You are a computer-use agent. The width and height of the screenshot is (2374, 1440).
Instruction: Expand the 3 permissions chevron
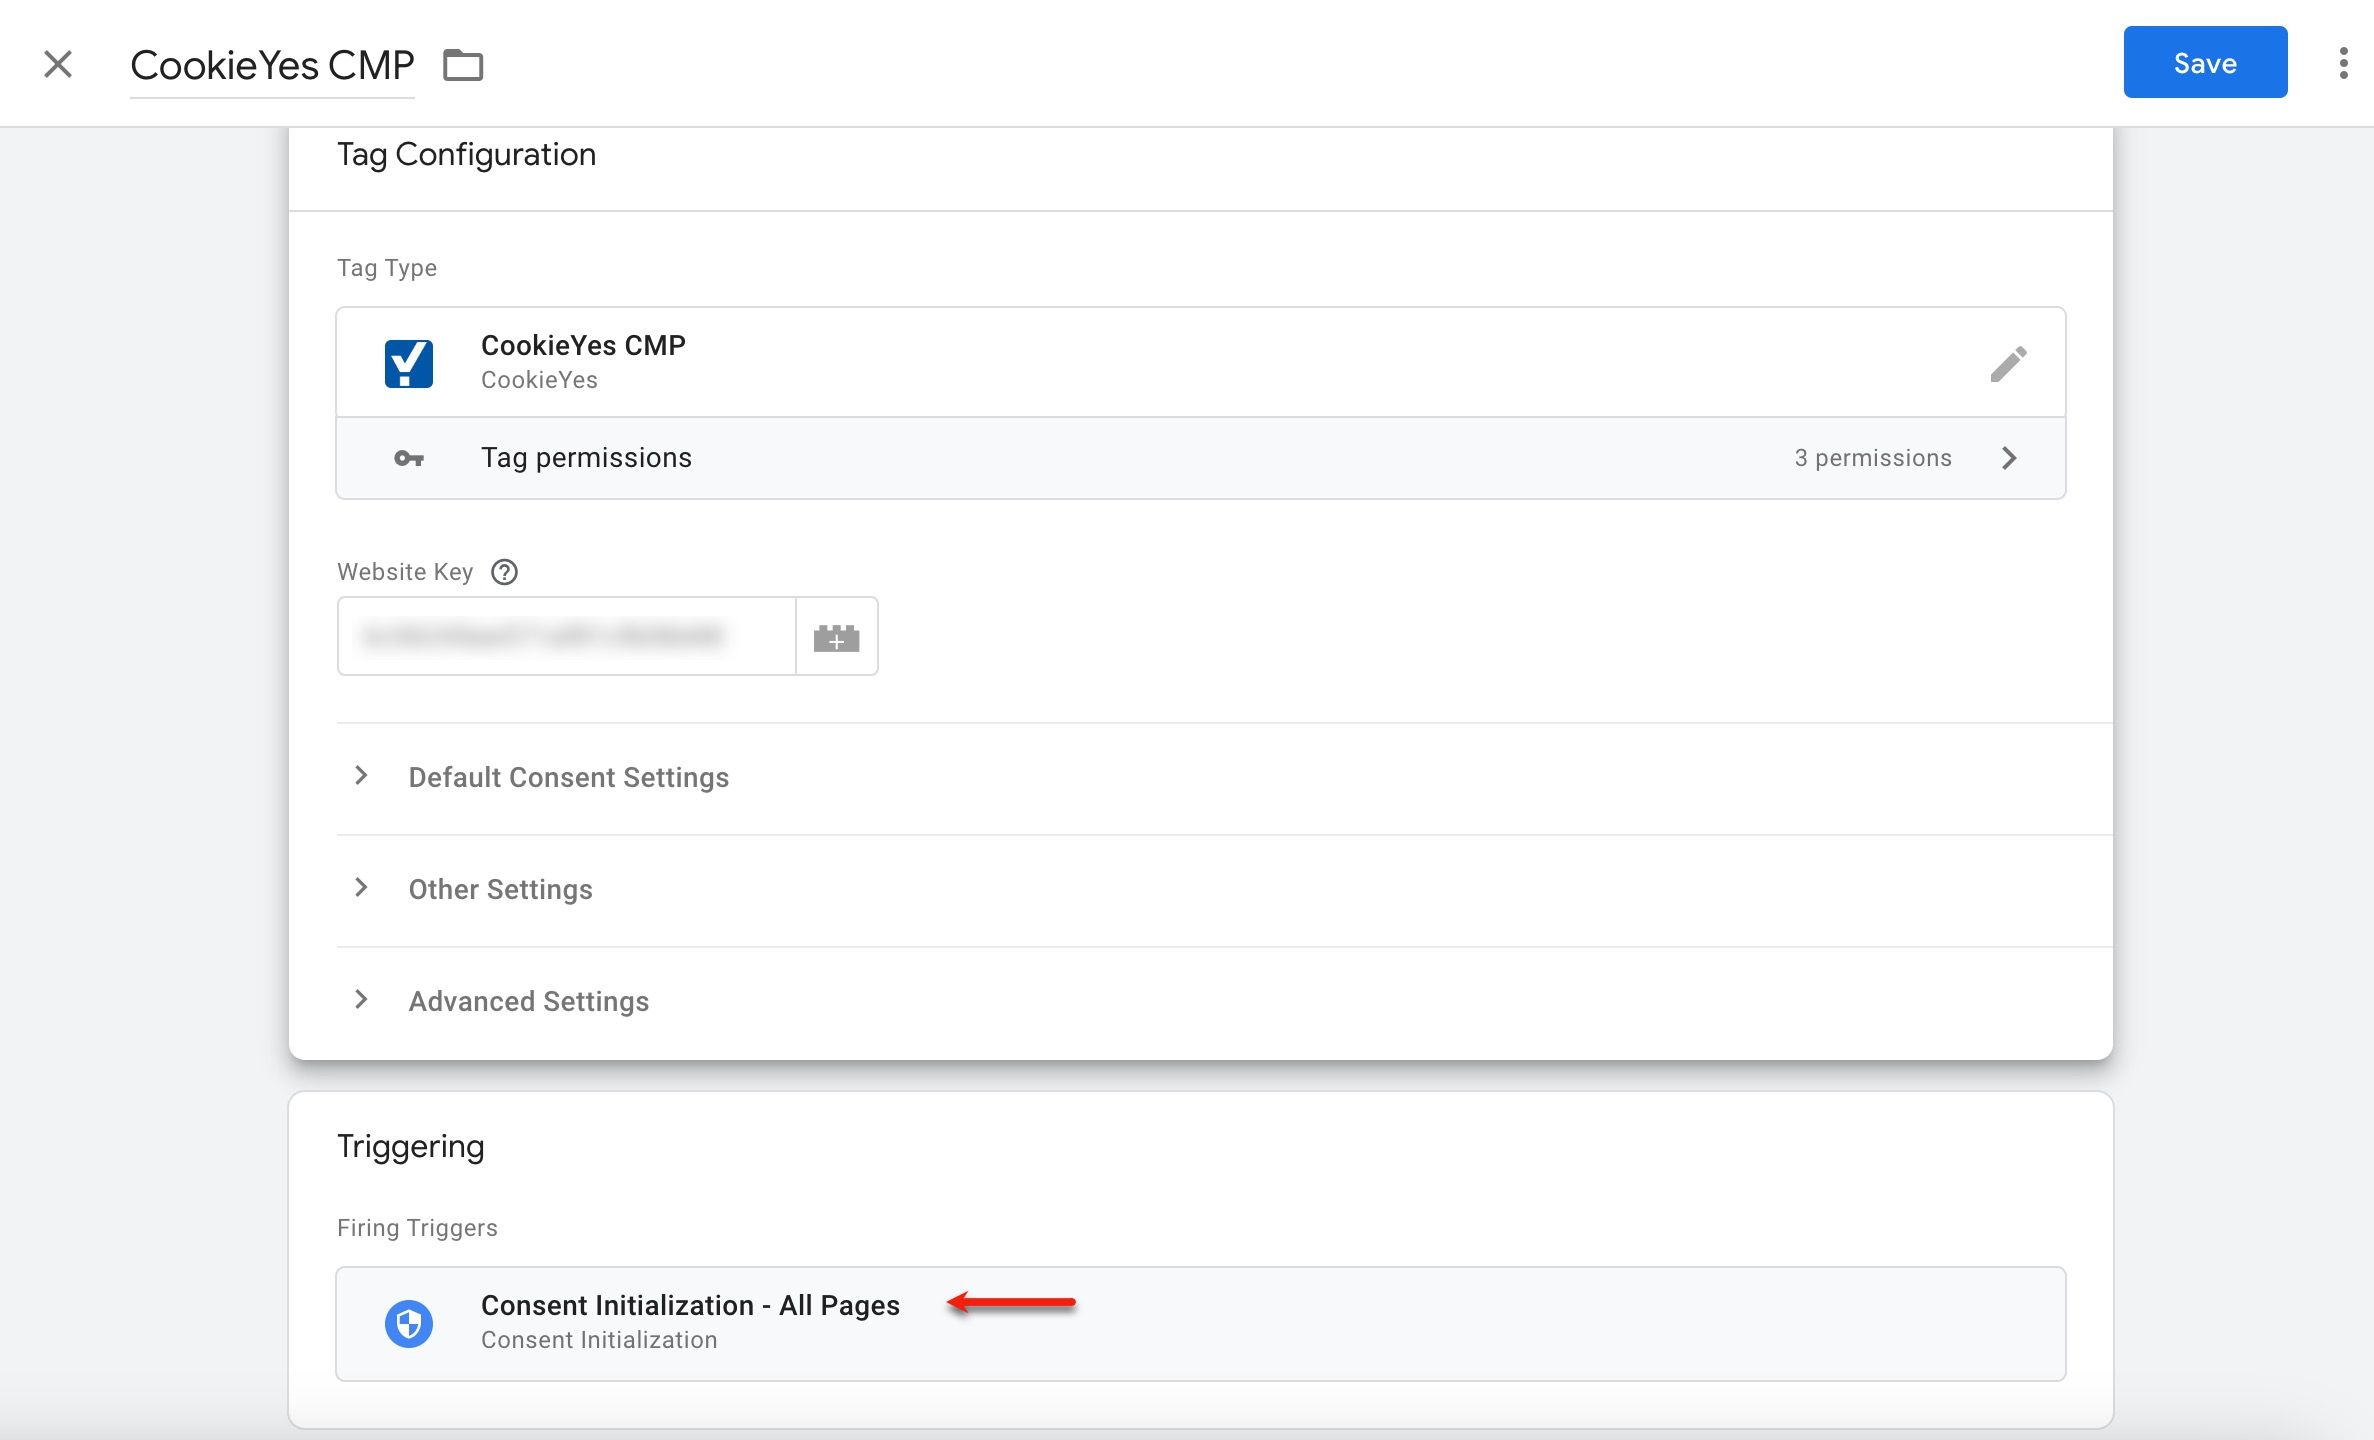2009,458
